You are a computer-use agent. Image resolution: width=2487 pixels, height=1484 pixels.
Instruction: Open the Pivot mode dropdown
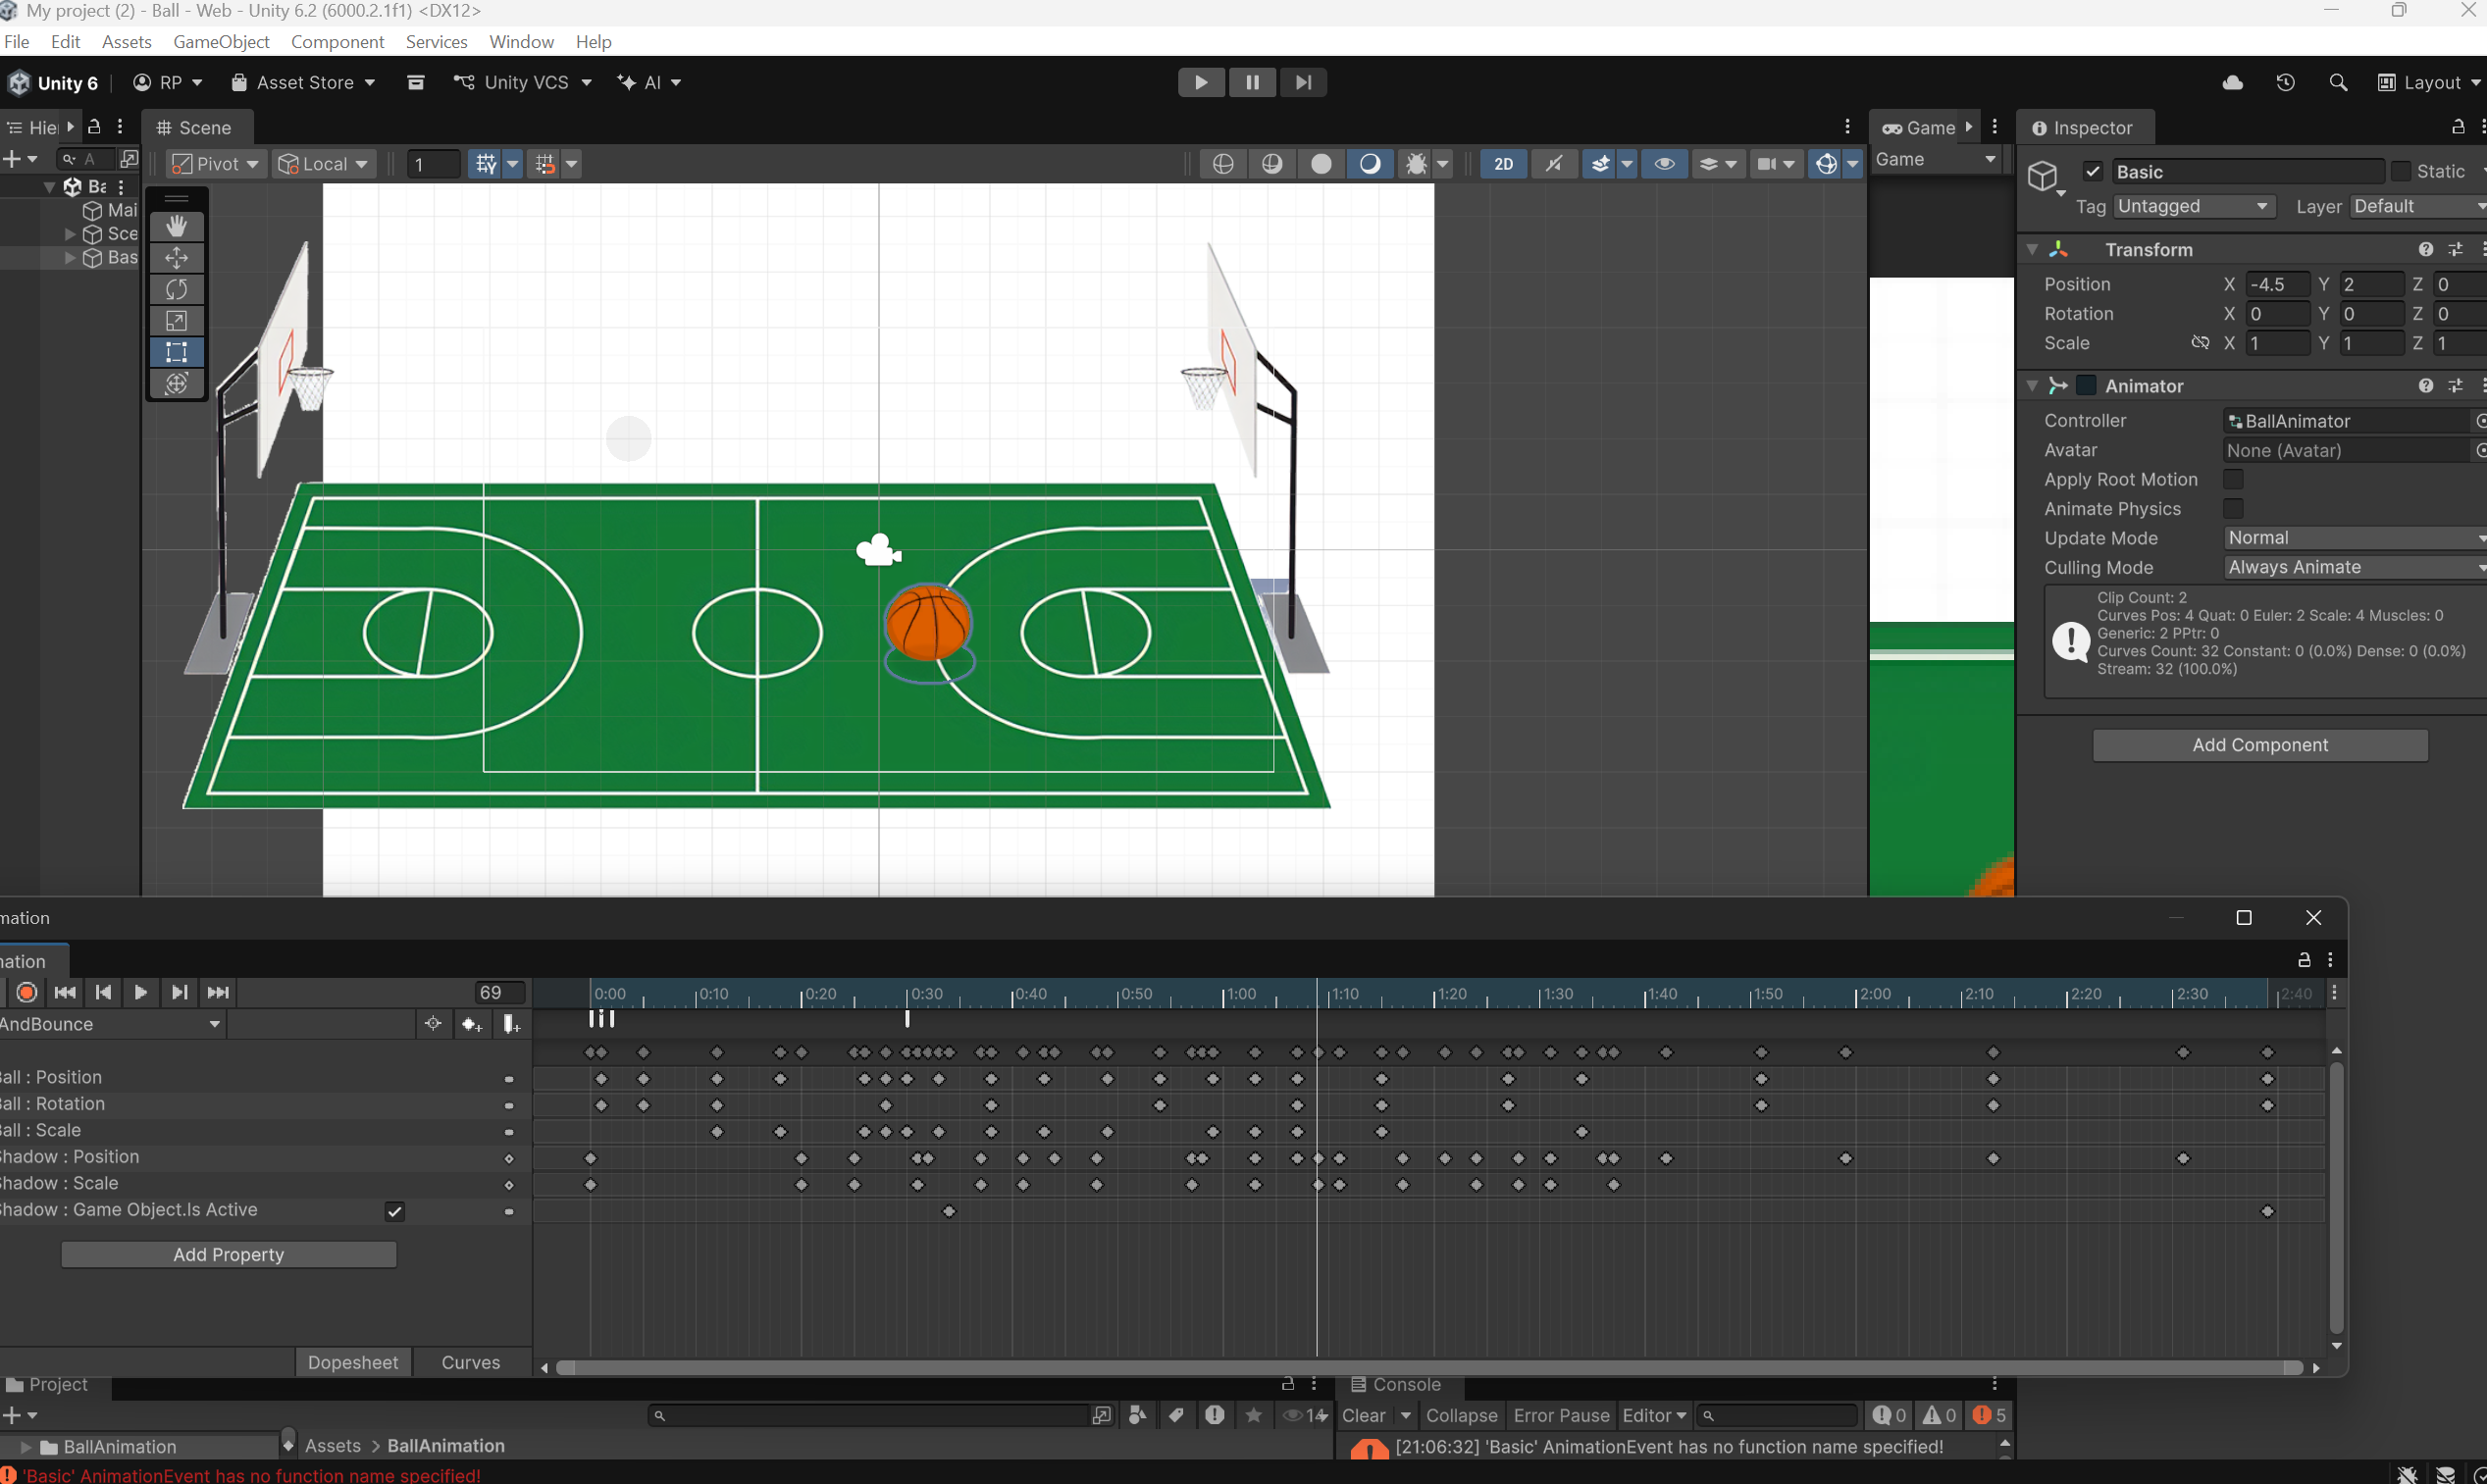coord(216,164)
